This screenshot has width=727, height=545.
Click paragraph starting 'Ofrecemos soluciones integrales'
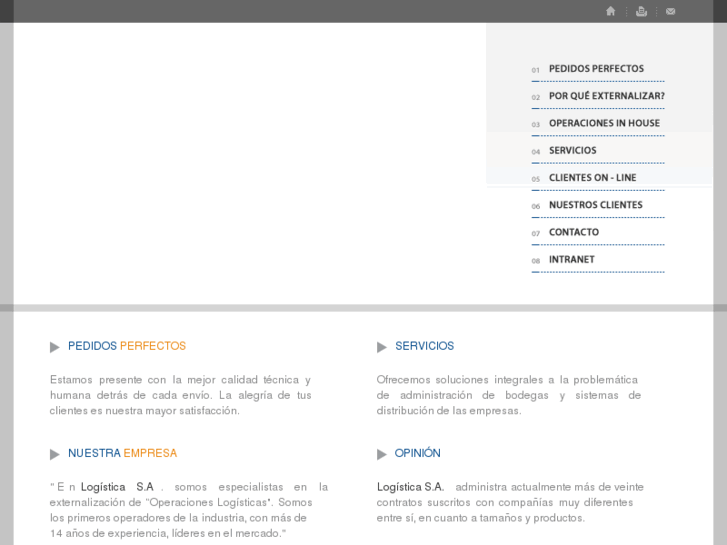[x=509, y=395]
